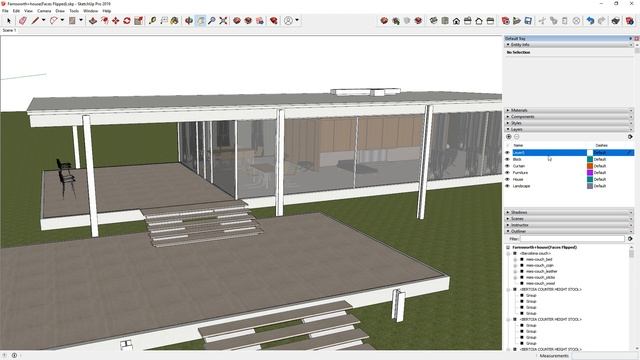Hide the House layer

(x=508, y=179)
